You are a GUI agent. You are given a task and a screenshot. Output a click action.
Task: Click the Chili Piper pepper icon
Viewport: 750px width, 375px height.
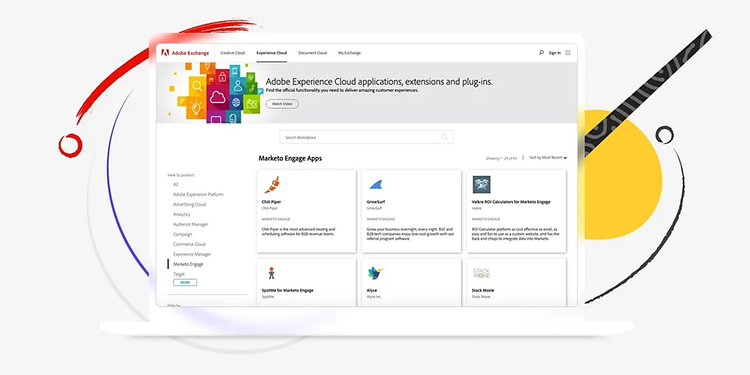272,185
